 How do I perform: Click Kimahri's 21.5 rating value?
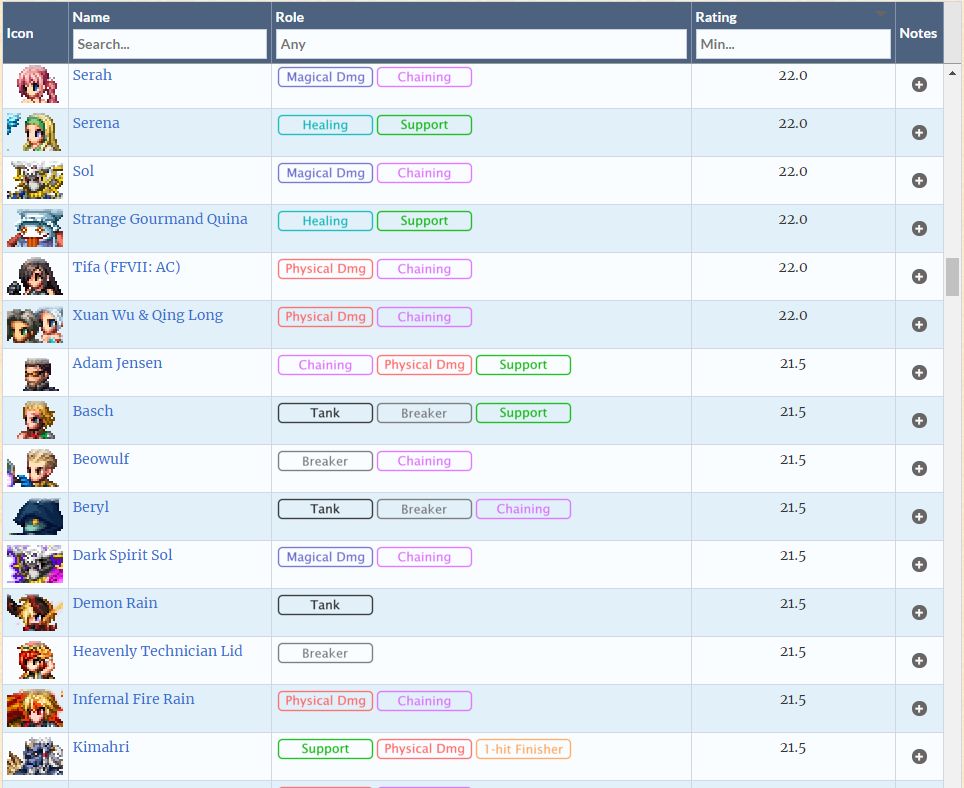[x=792, y=747]
